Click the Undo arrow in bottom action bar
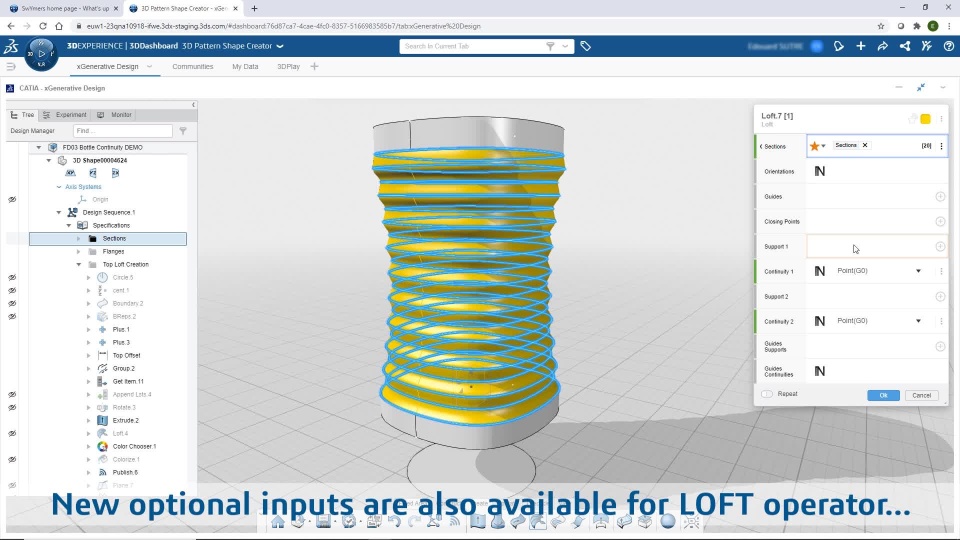 [x=394, y=522]
